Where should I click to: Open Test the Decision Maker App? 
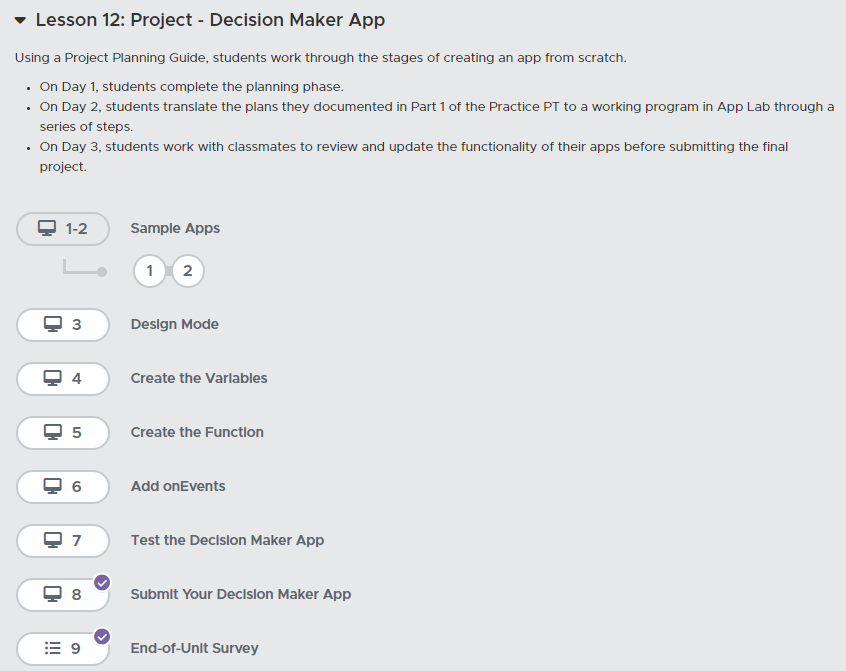point(227,541)
